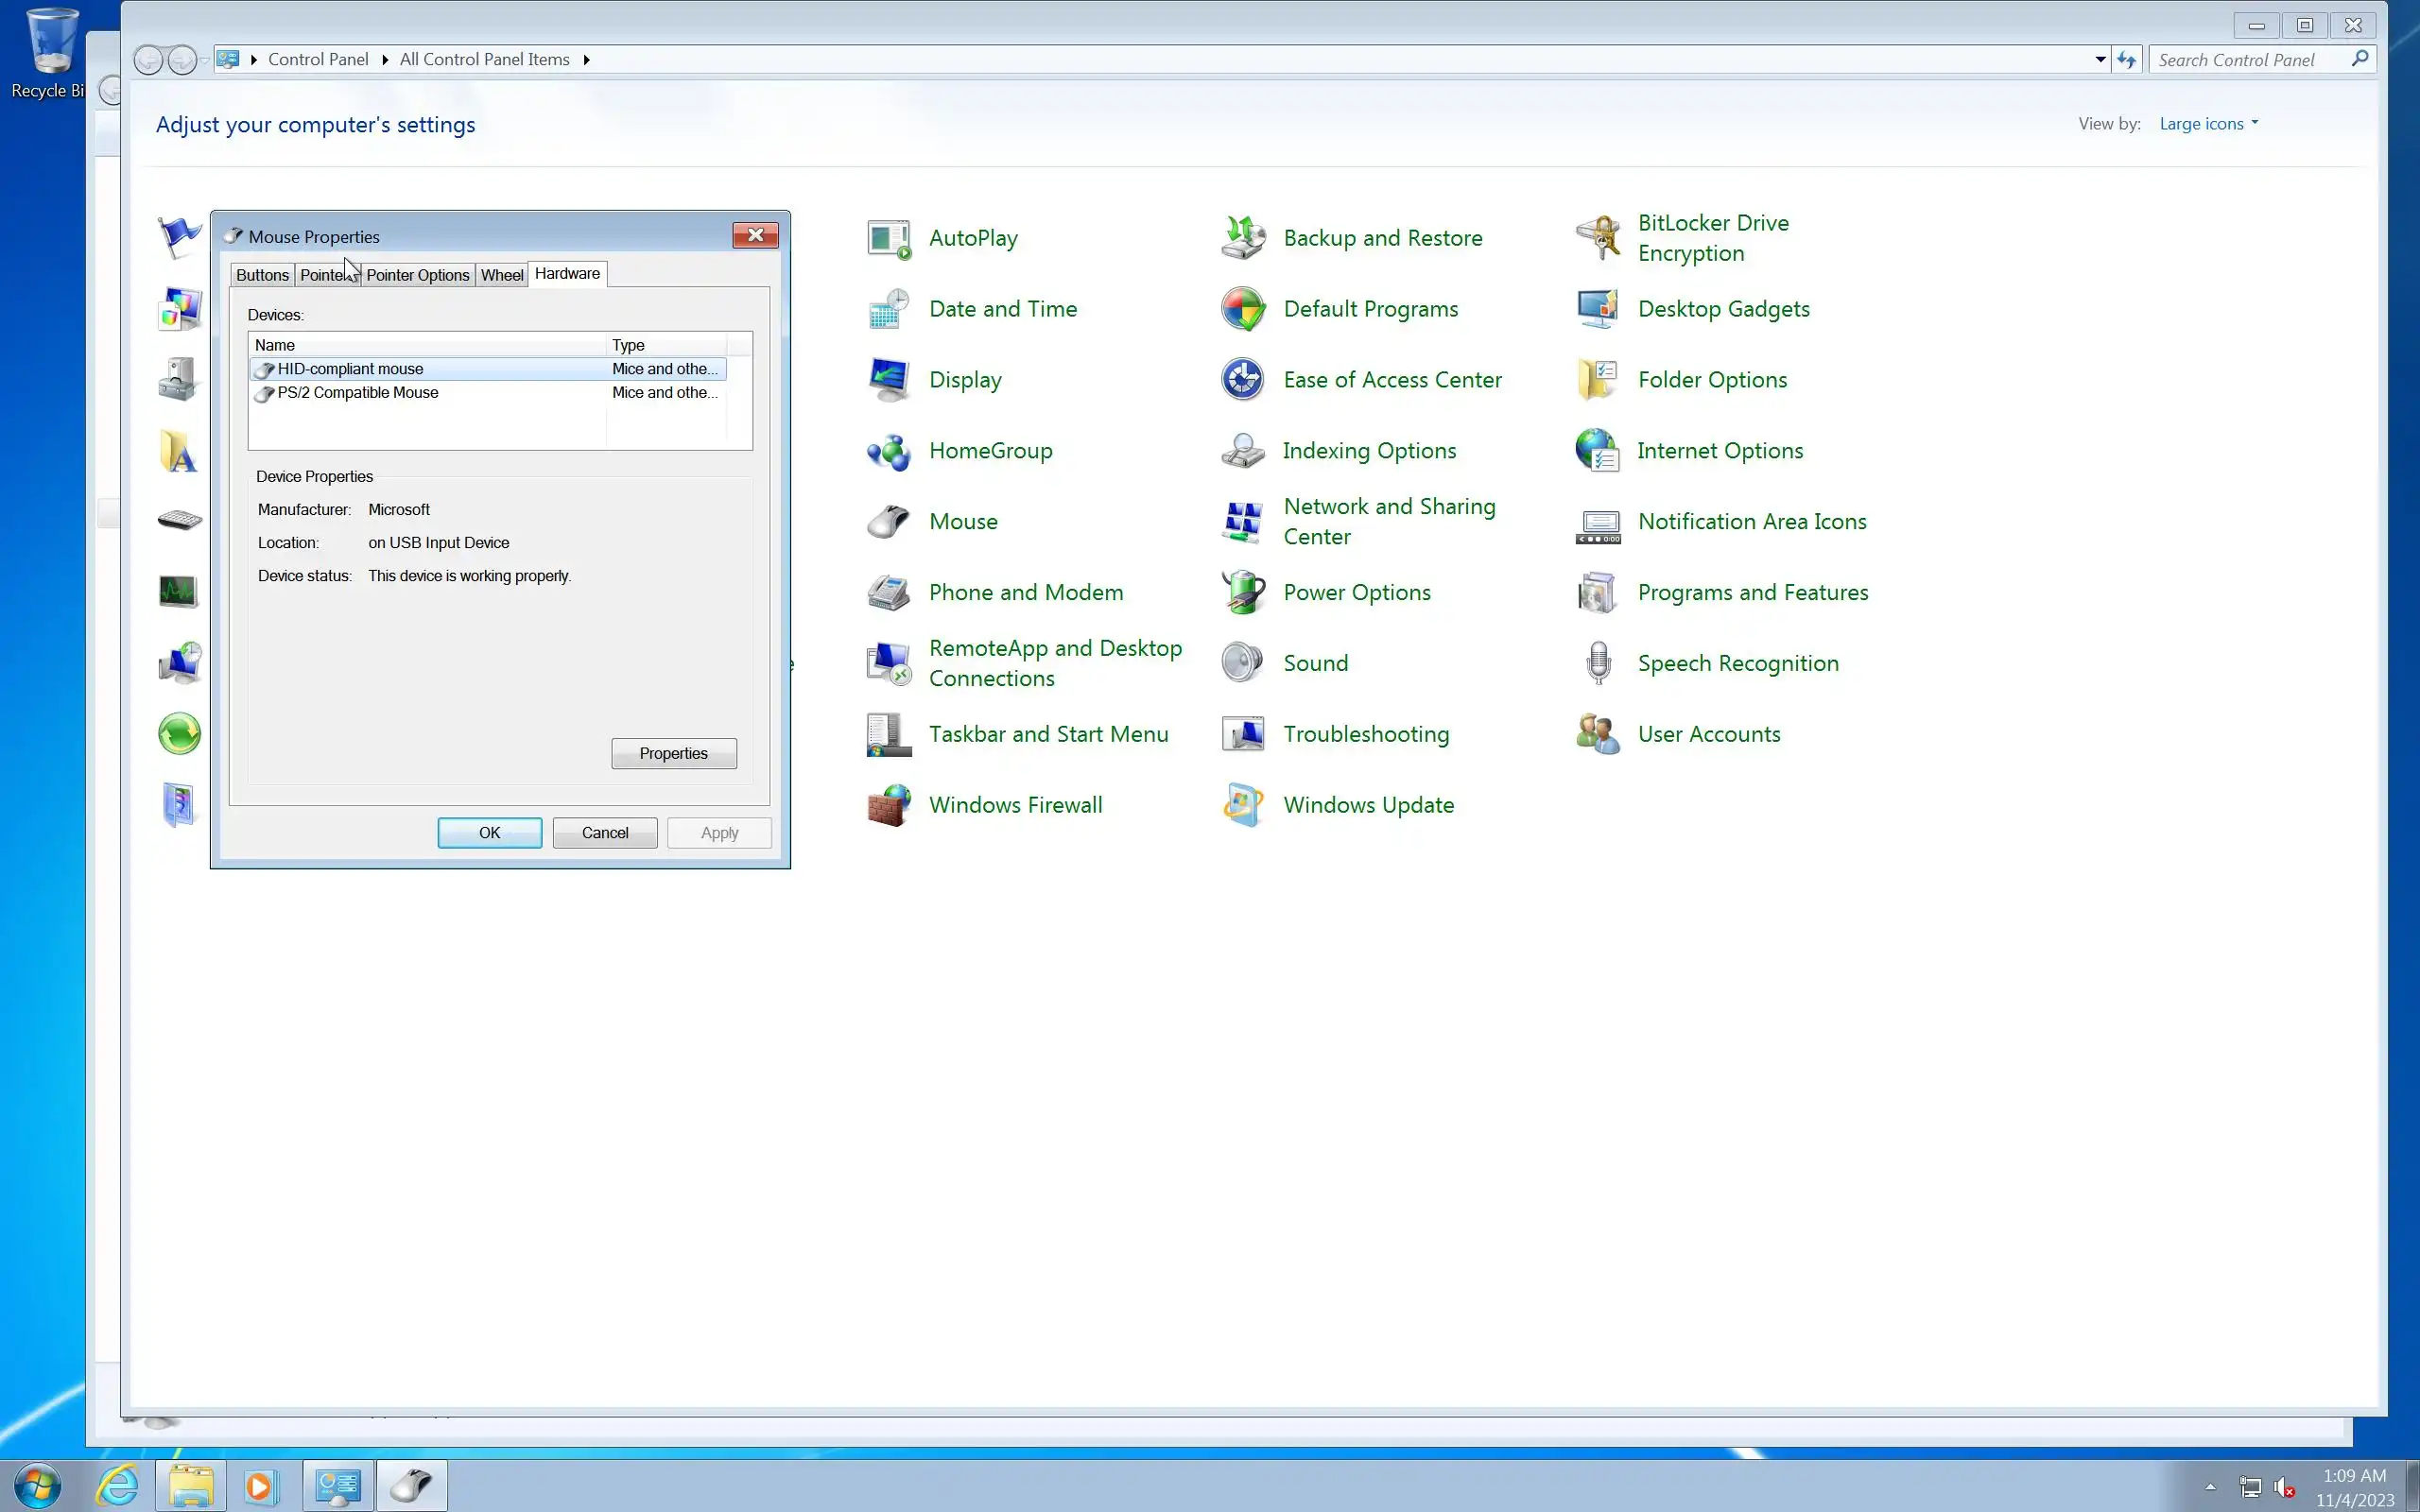Open the BitLocker Drive Encryption icon
Viewport: 2420px width, 1512px height.
(1597, 238)
